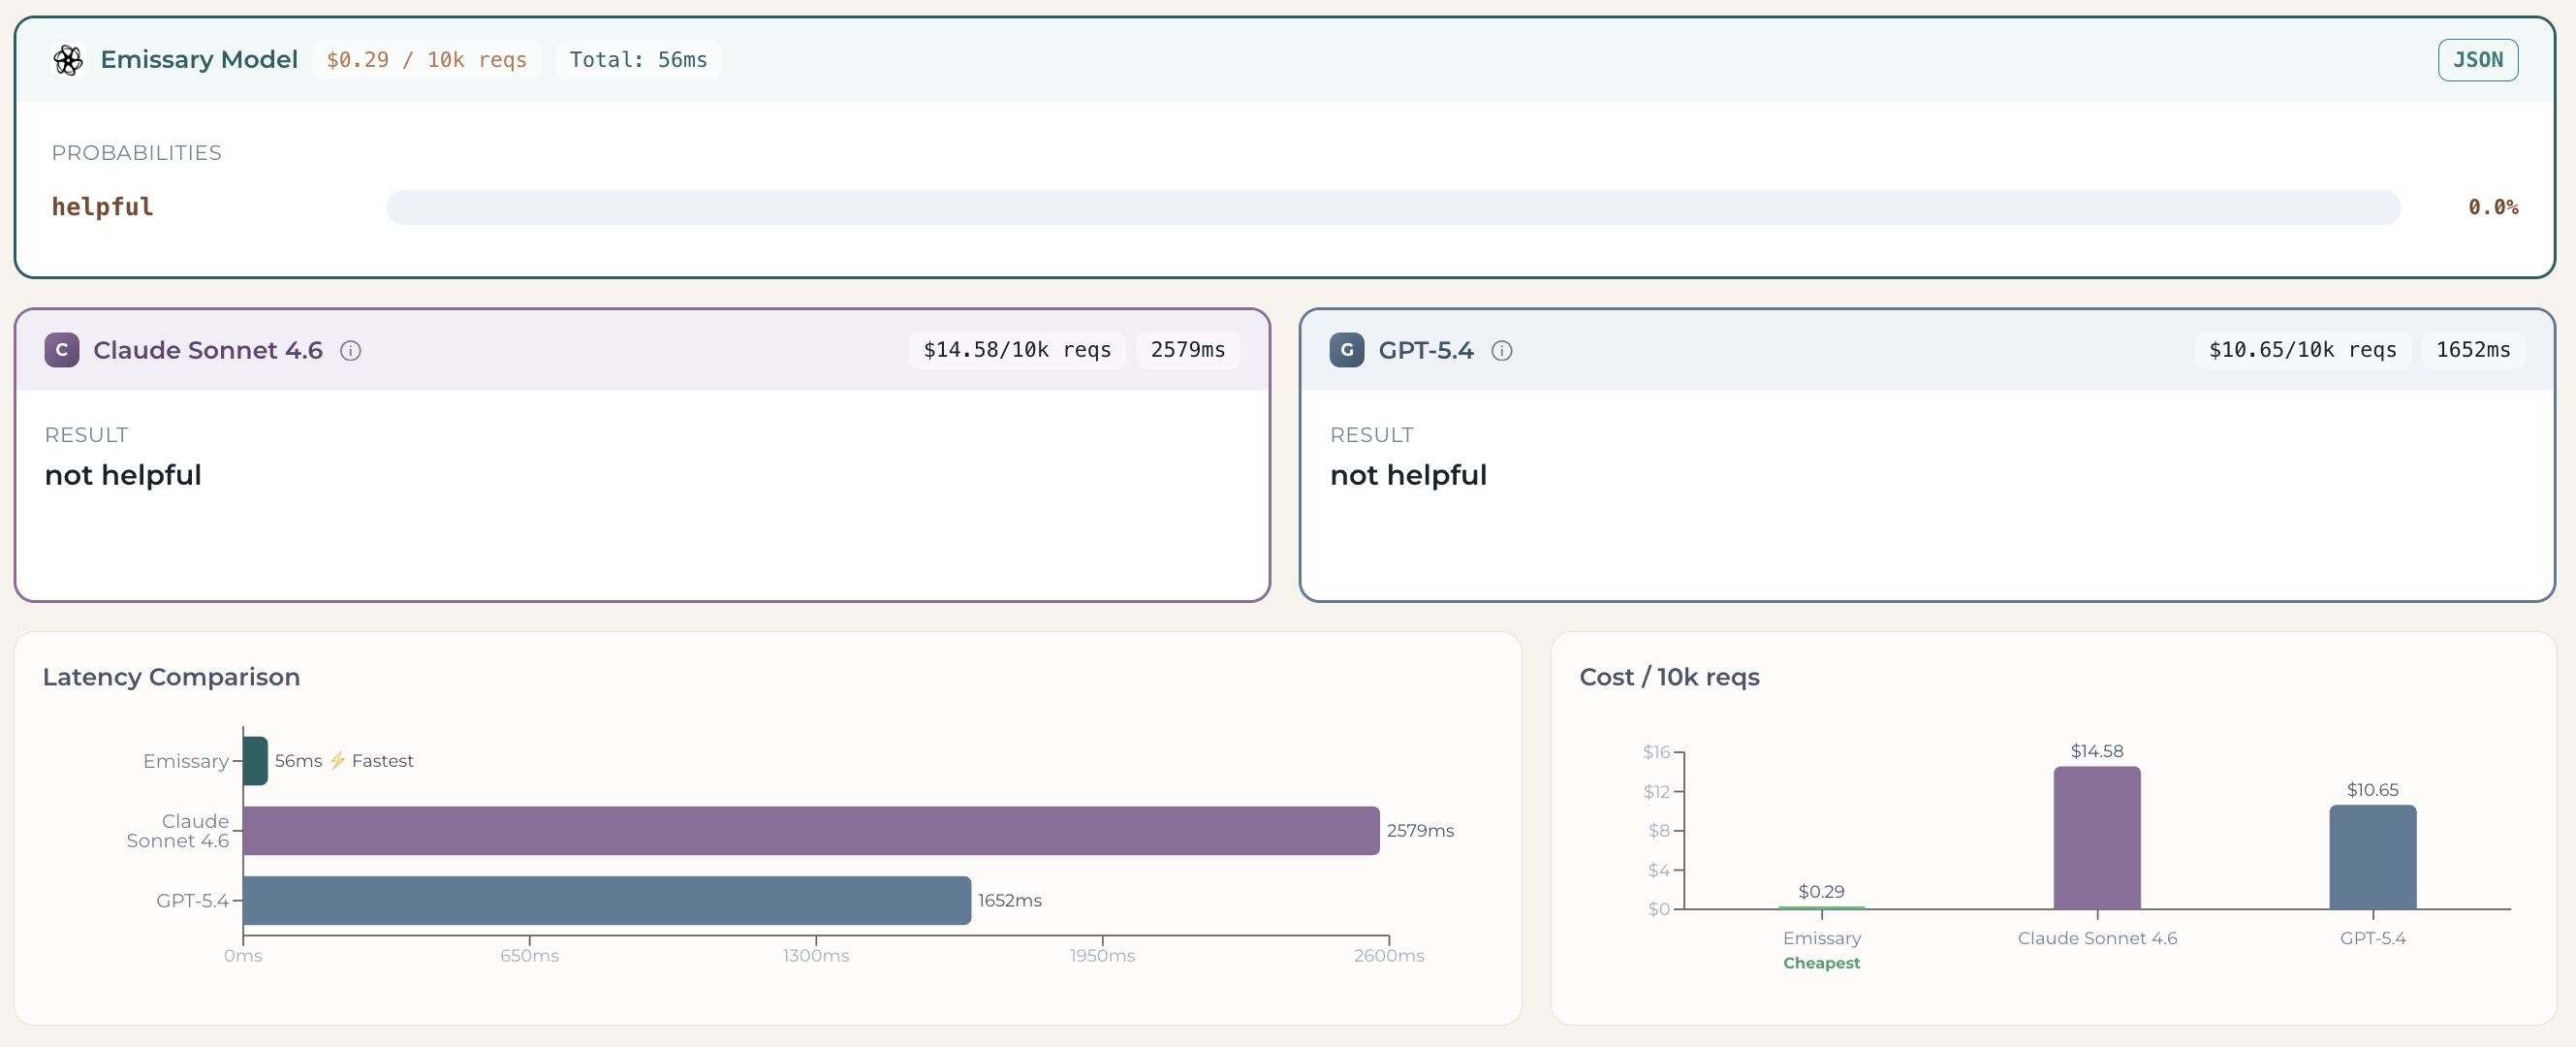Click the 'GPT-5.4' label on latency axis
This screenshot has height=1047, width=2576.
192,901
